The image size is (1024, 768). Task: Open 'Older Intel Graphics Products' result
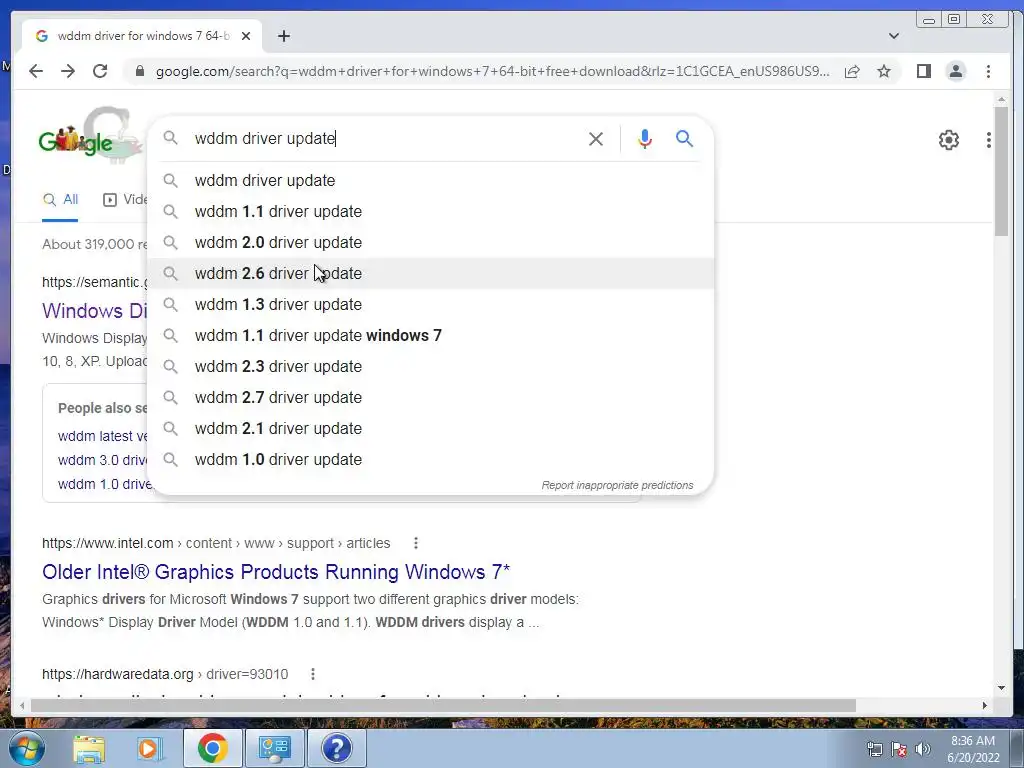coord(276,571)
